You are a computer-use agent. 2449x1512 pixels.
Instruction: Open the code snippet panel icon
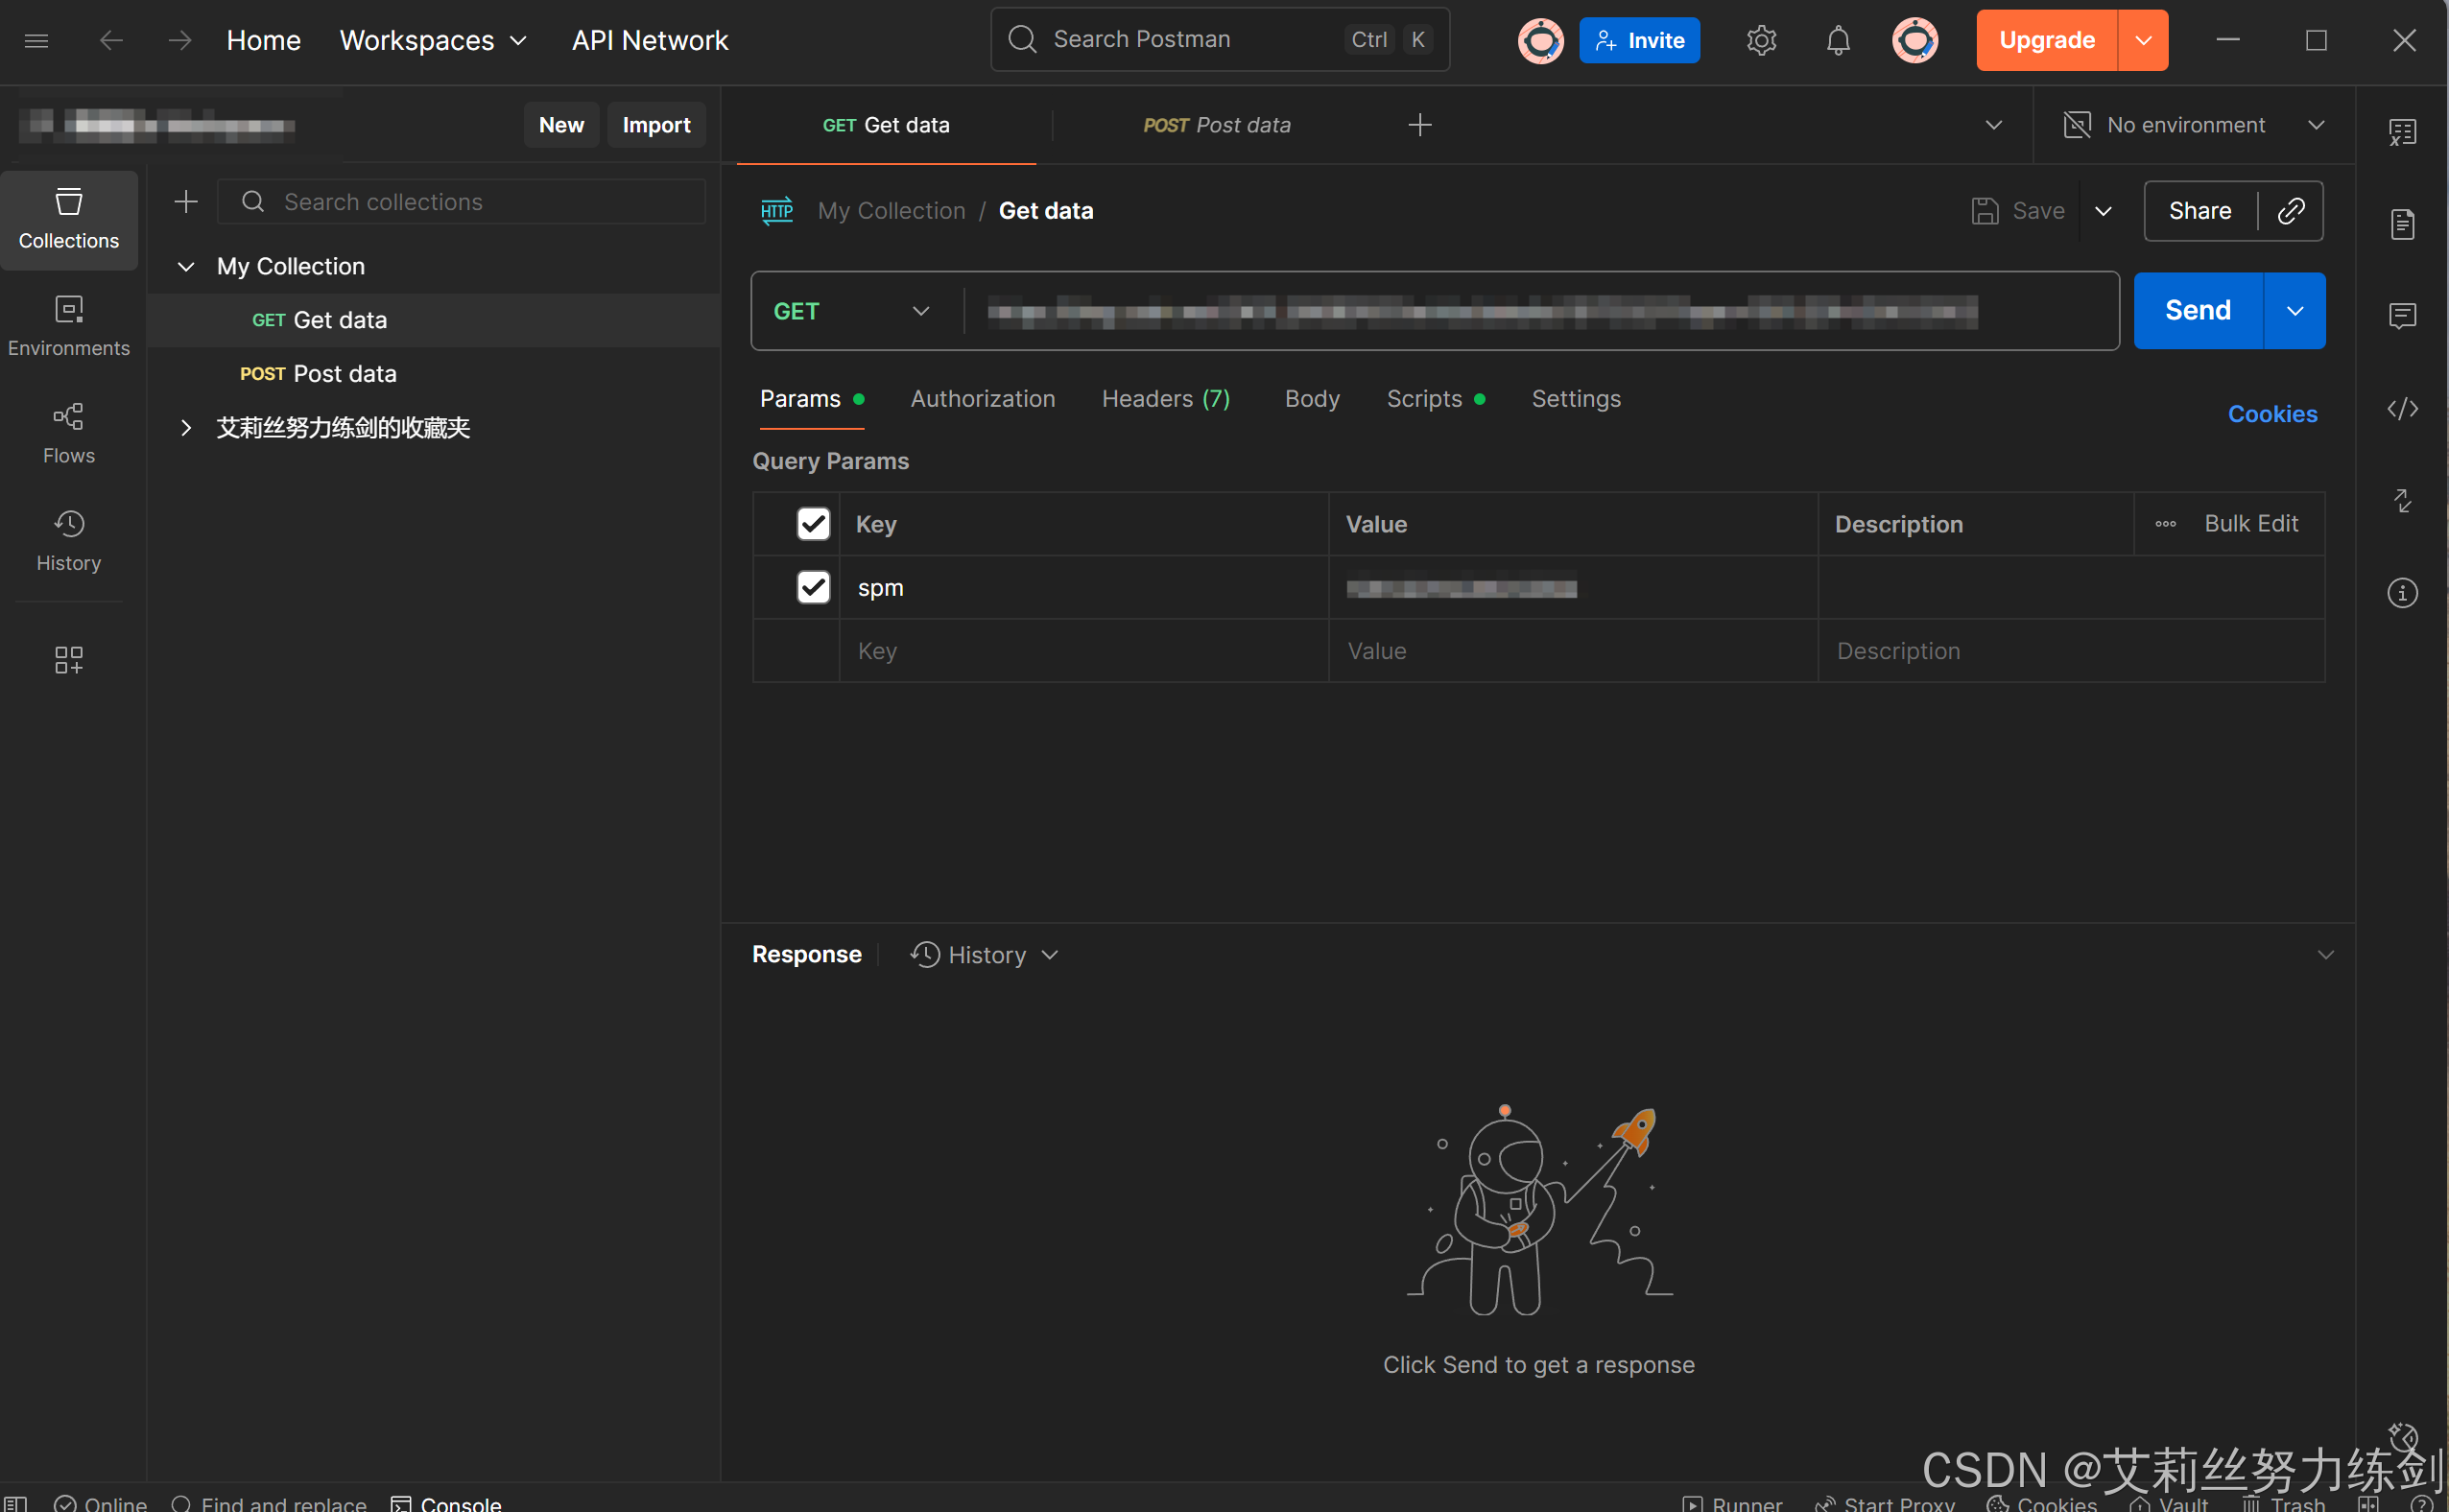click(2402, 409)
